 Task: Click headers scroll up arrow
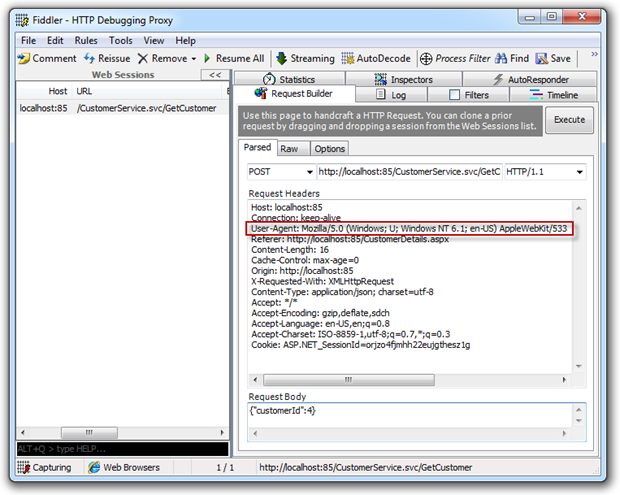click(578, 208)
